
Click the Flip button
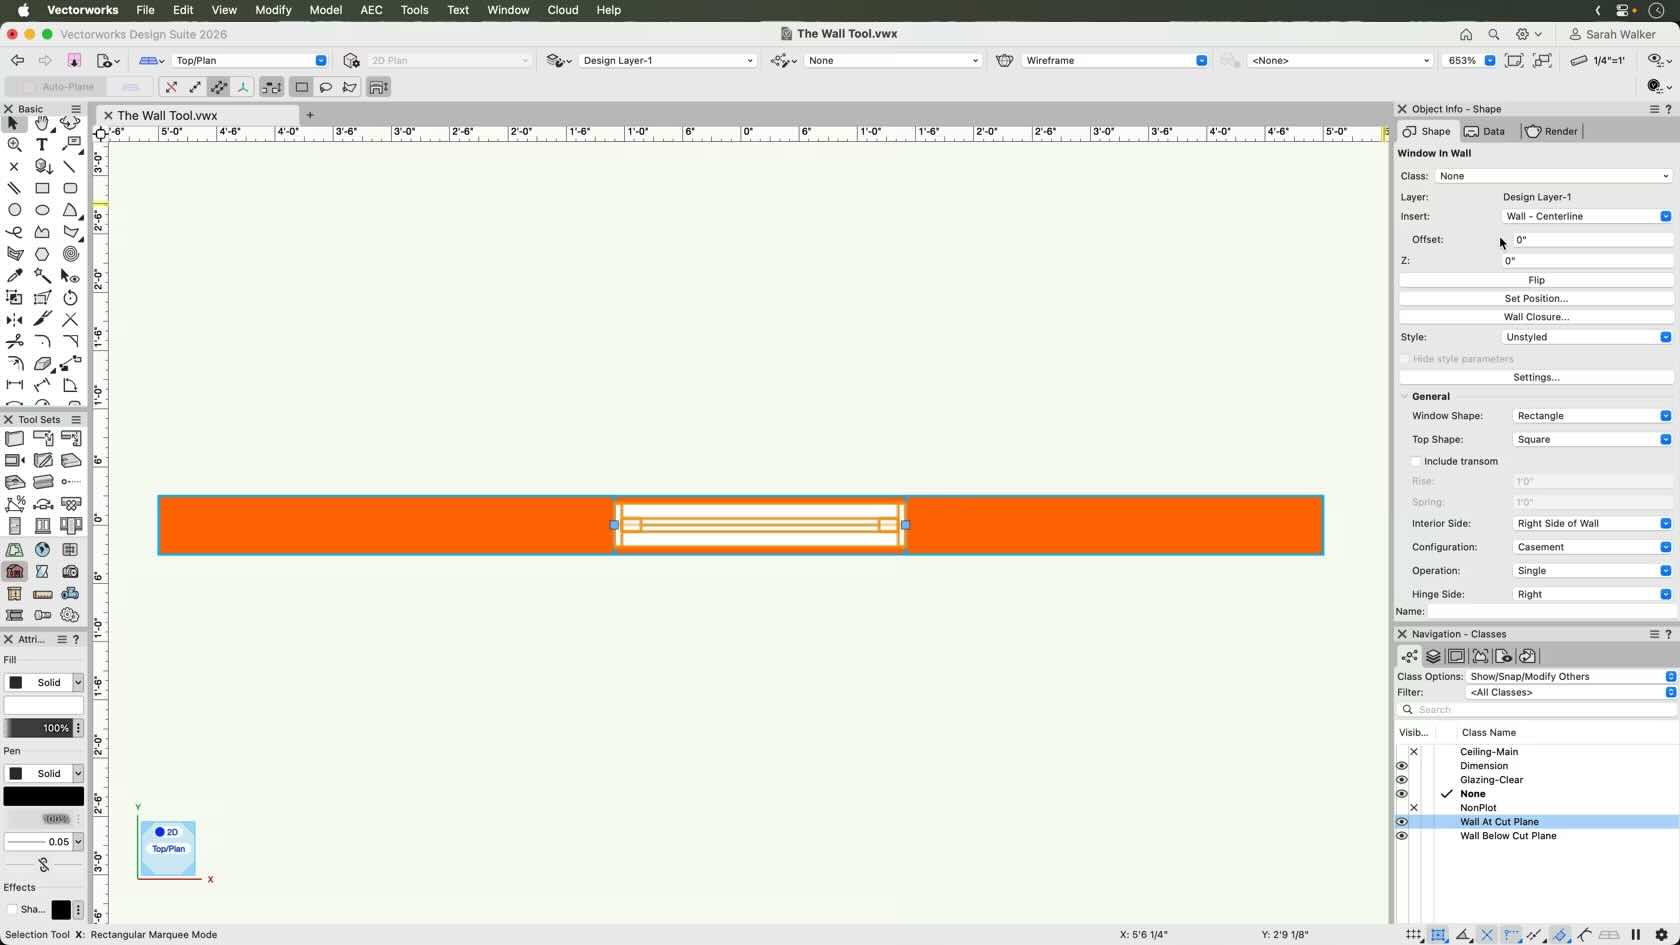(1535, 281)
